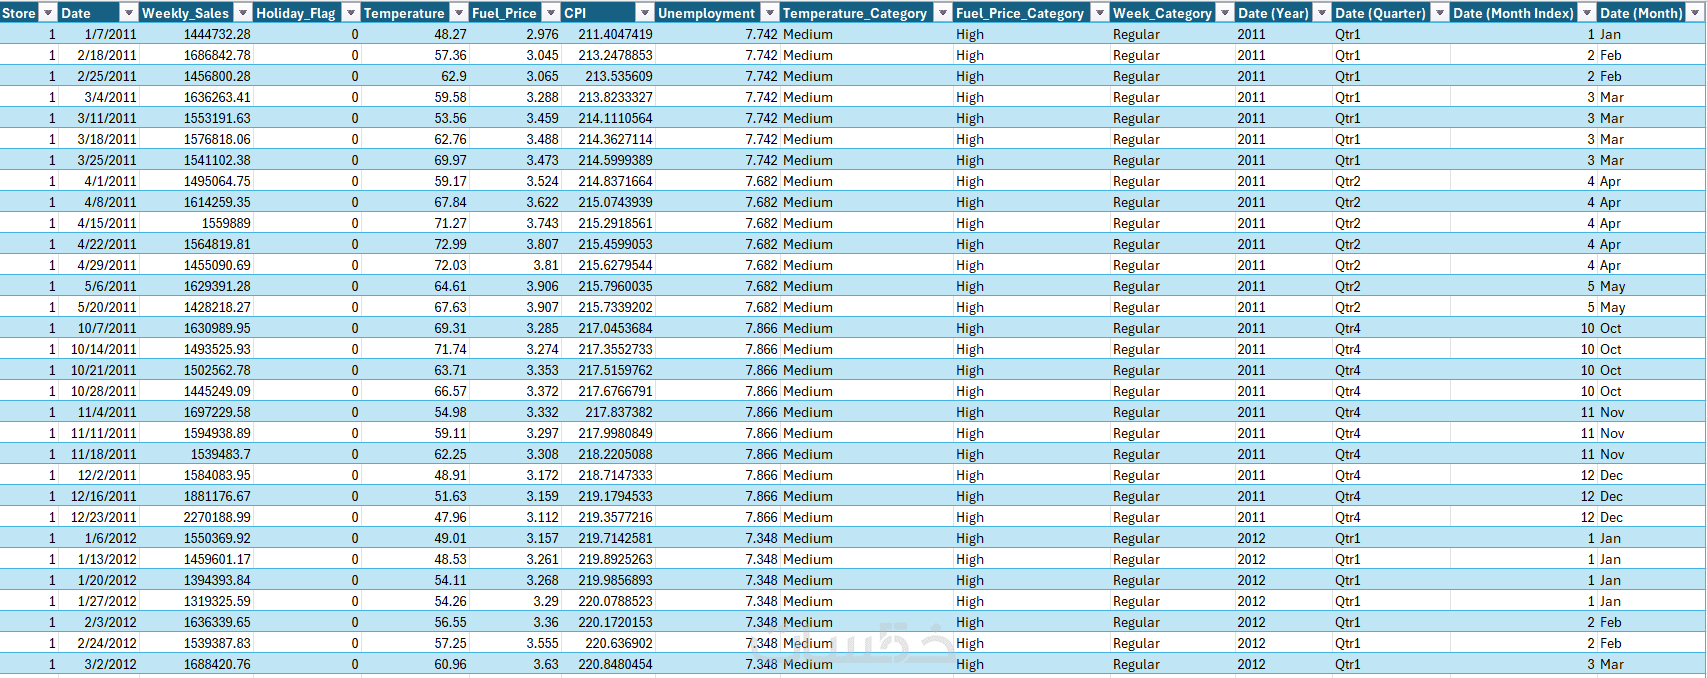1707x678 pixels.
Task: Select the CPI value 219.3577216
Action: (615, 517)
